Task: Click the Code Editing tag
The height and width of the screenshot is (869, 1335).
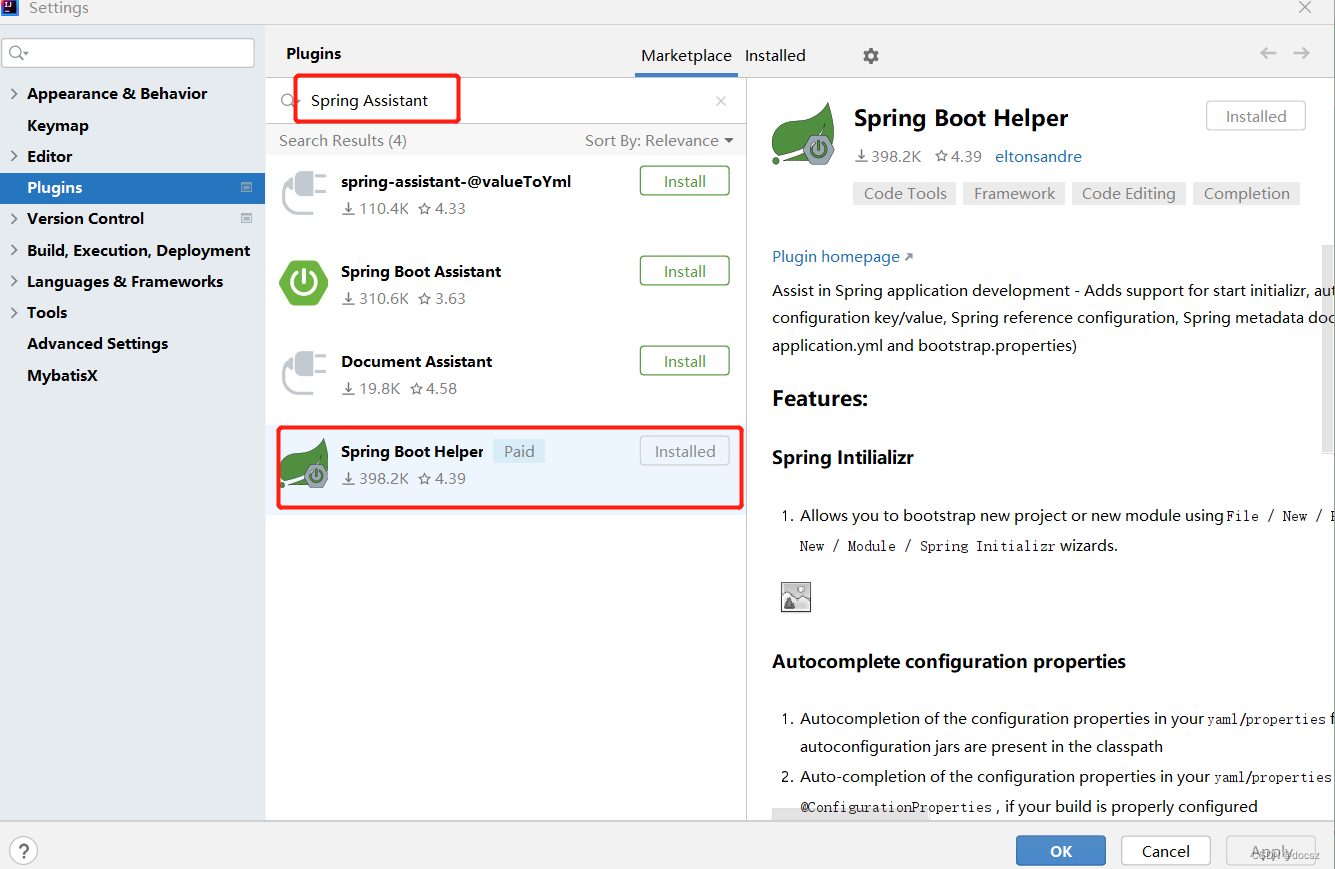Action: click(x=1129, y=193)
